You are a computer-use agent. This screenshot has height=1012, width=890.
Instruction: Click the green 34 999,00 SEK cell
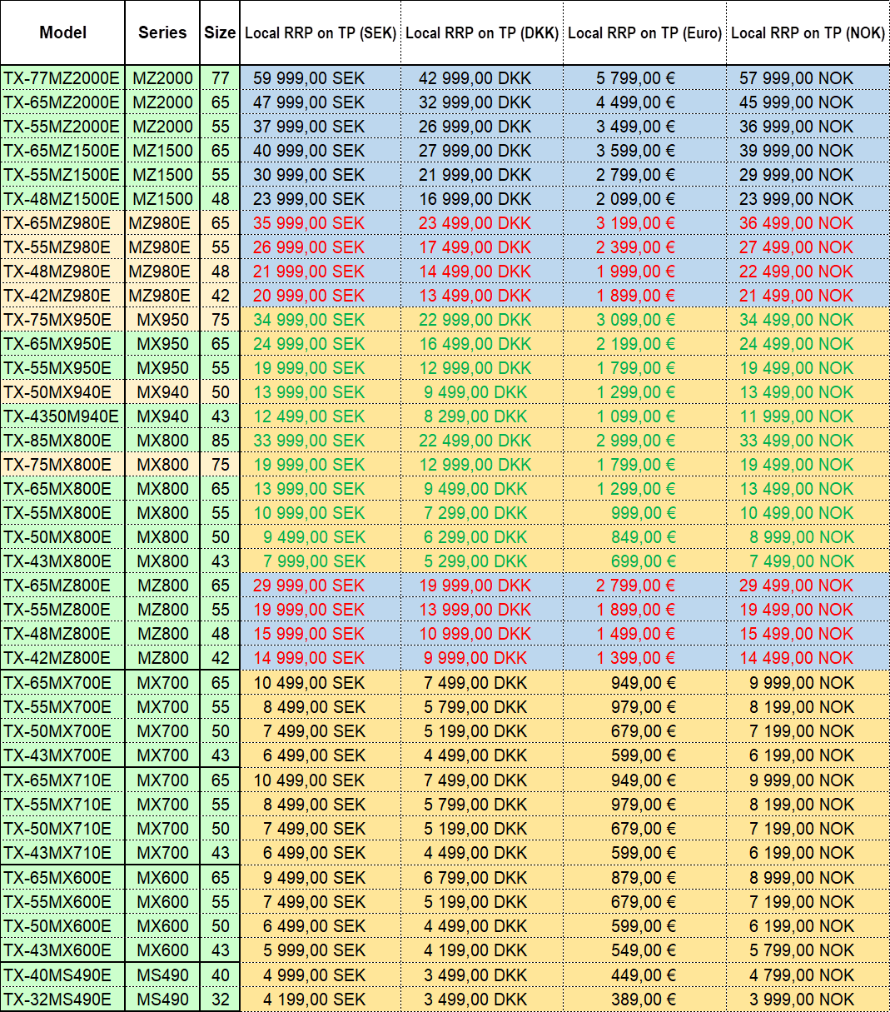(x=320, y=319)
